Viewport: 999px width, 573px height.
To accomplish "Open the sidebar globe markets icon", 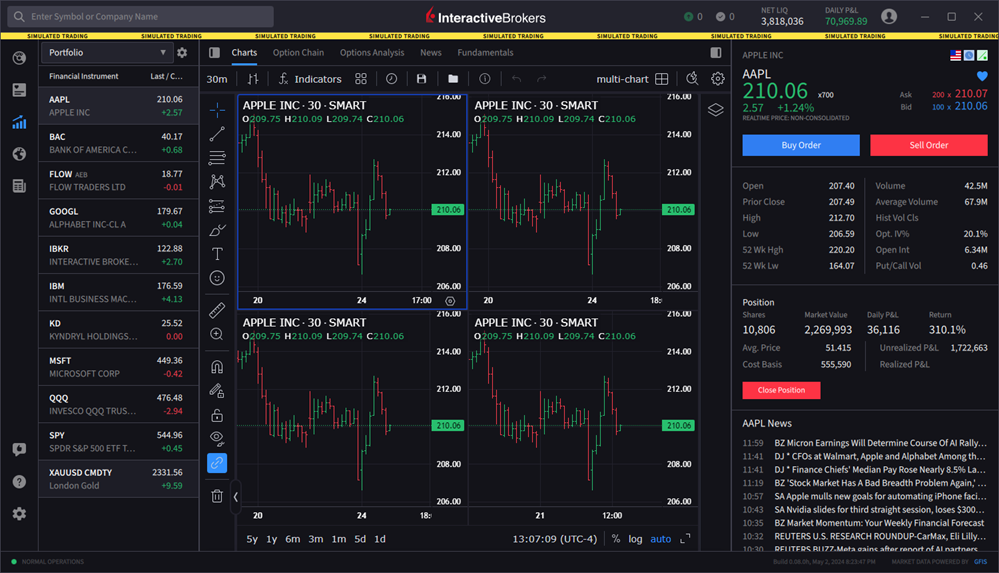I will point(19,154).
